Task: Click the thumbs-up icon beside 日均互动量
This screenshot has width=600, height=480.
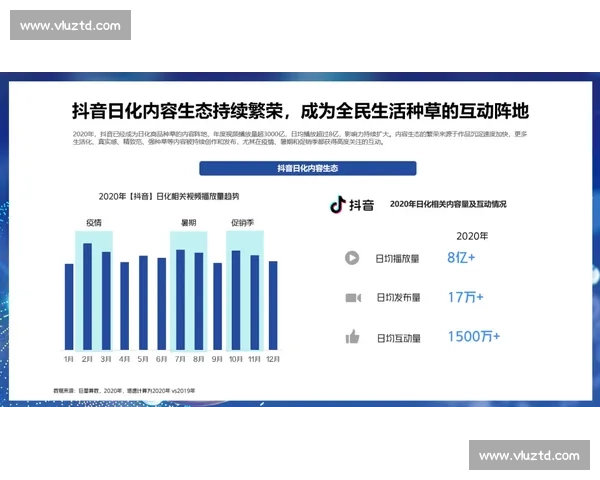Action: (x=352, y=337)
